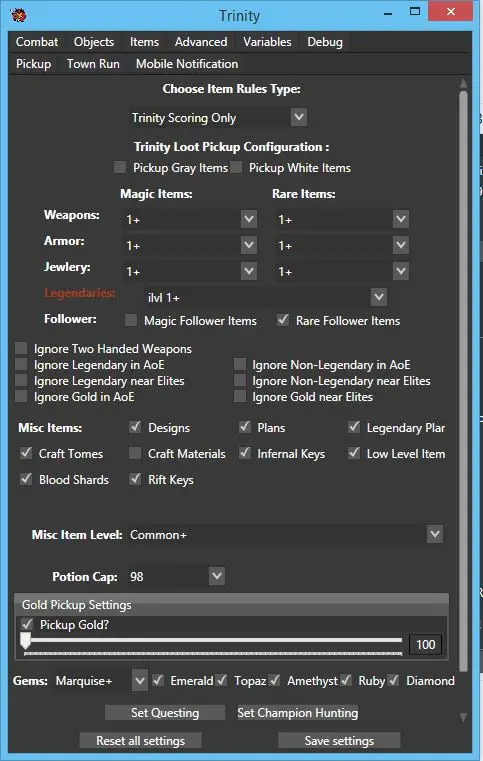
Task: Click the scrollbar up arrow
Action: click(x=464, y=83)
